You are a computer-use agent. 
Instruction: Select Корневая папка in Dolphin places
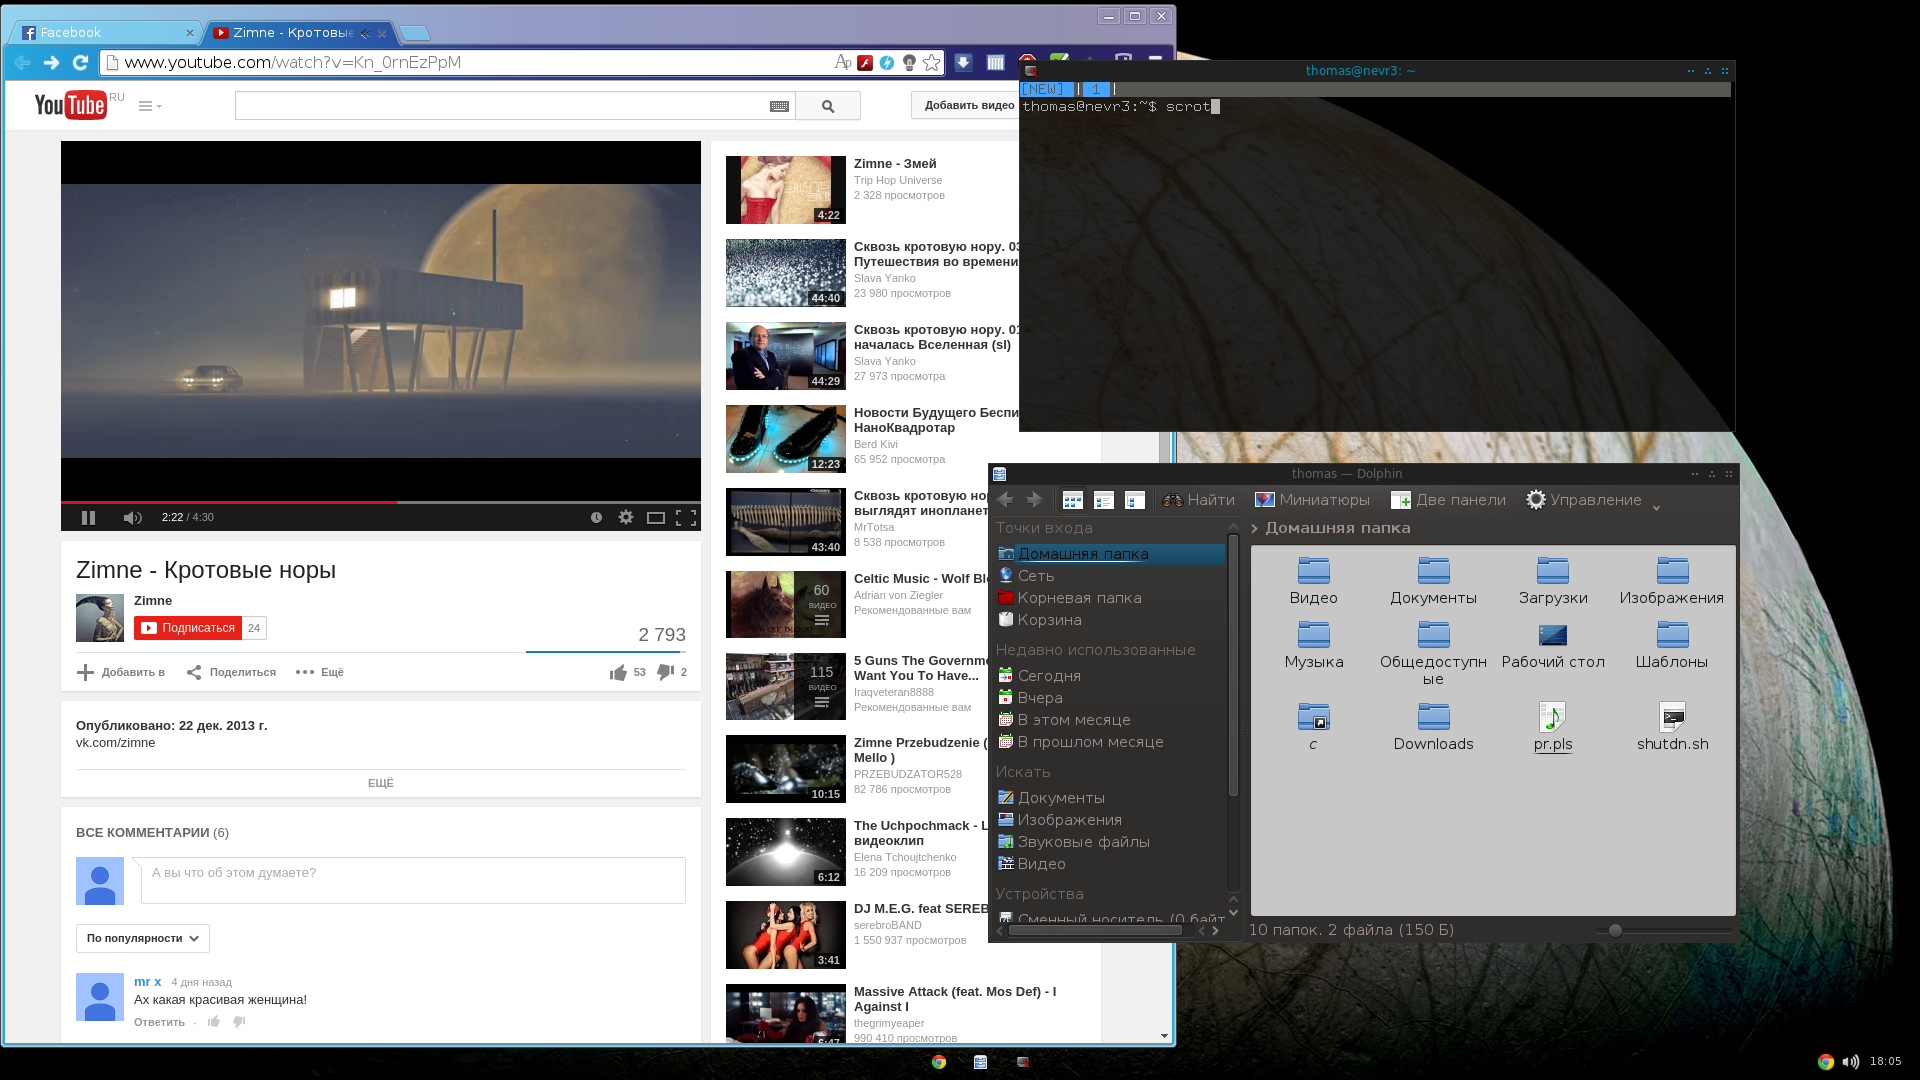[x=1069, y=598]
